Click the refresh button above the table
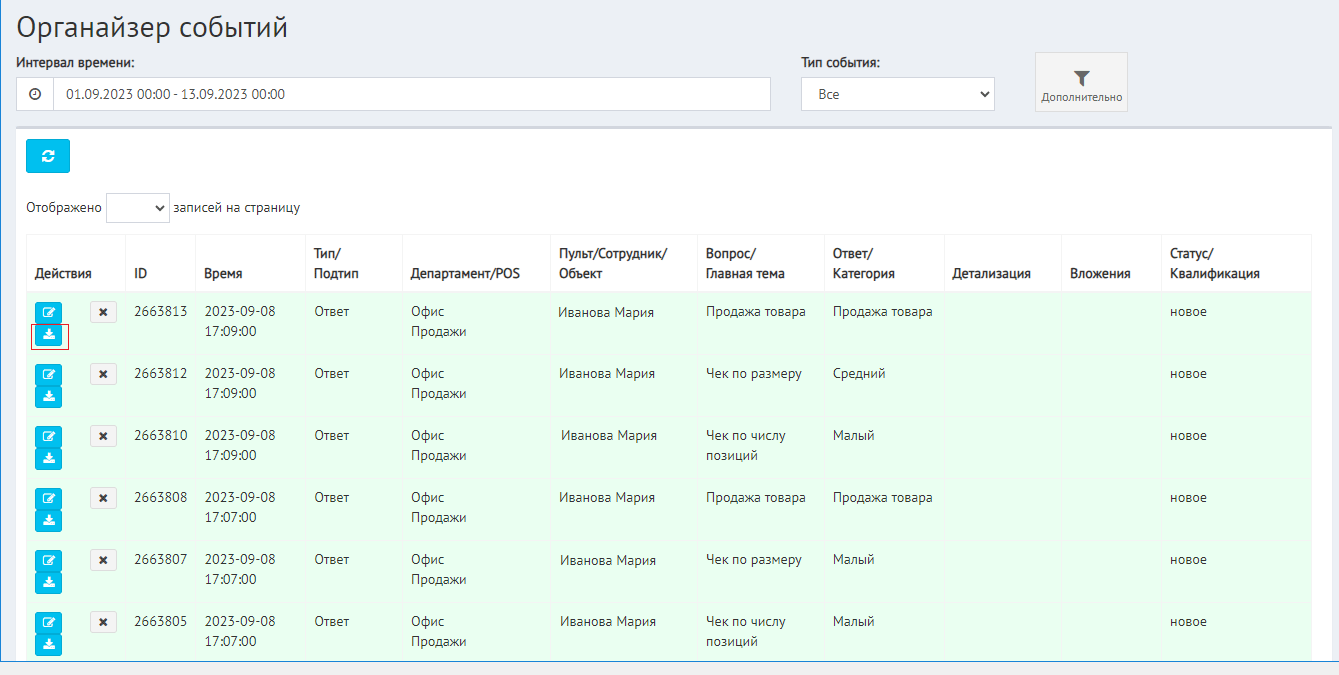This screenshot has height=675, width=1339. tap(48, 156)
